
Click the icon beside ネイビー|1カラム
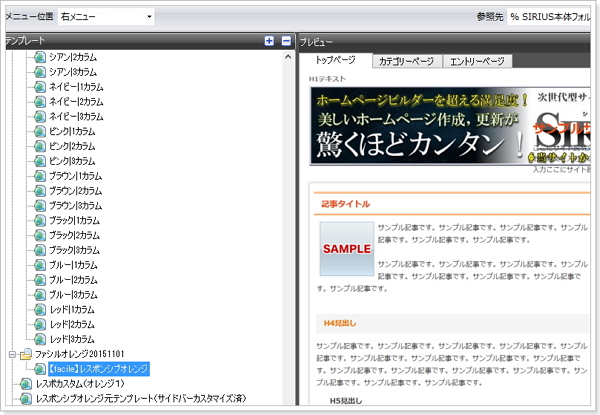[40, 87]
